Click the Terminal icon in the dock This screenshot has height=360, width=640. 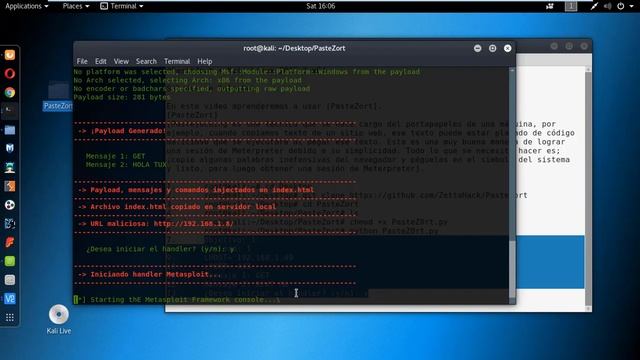10,111
